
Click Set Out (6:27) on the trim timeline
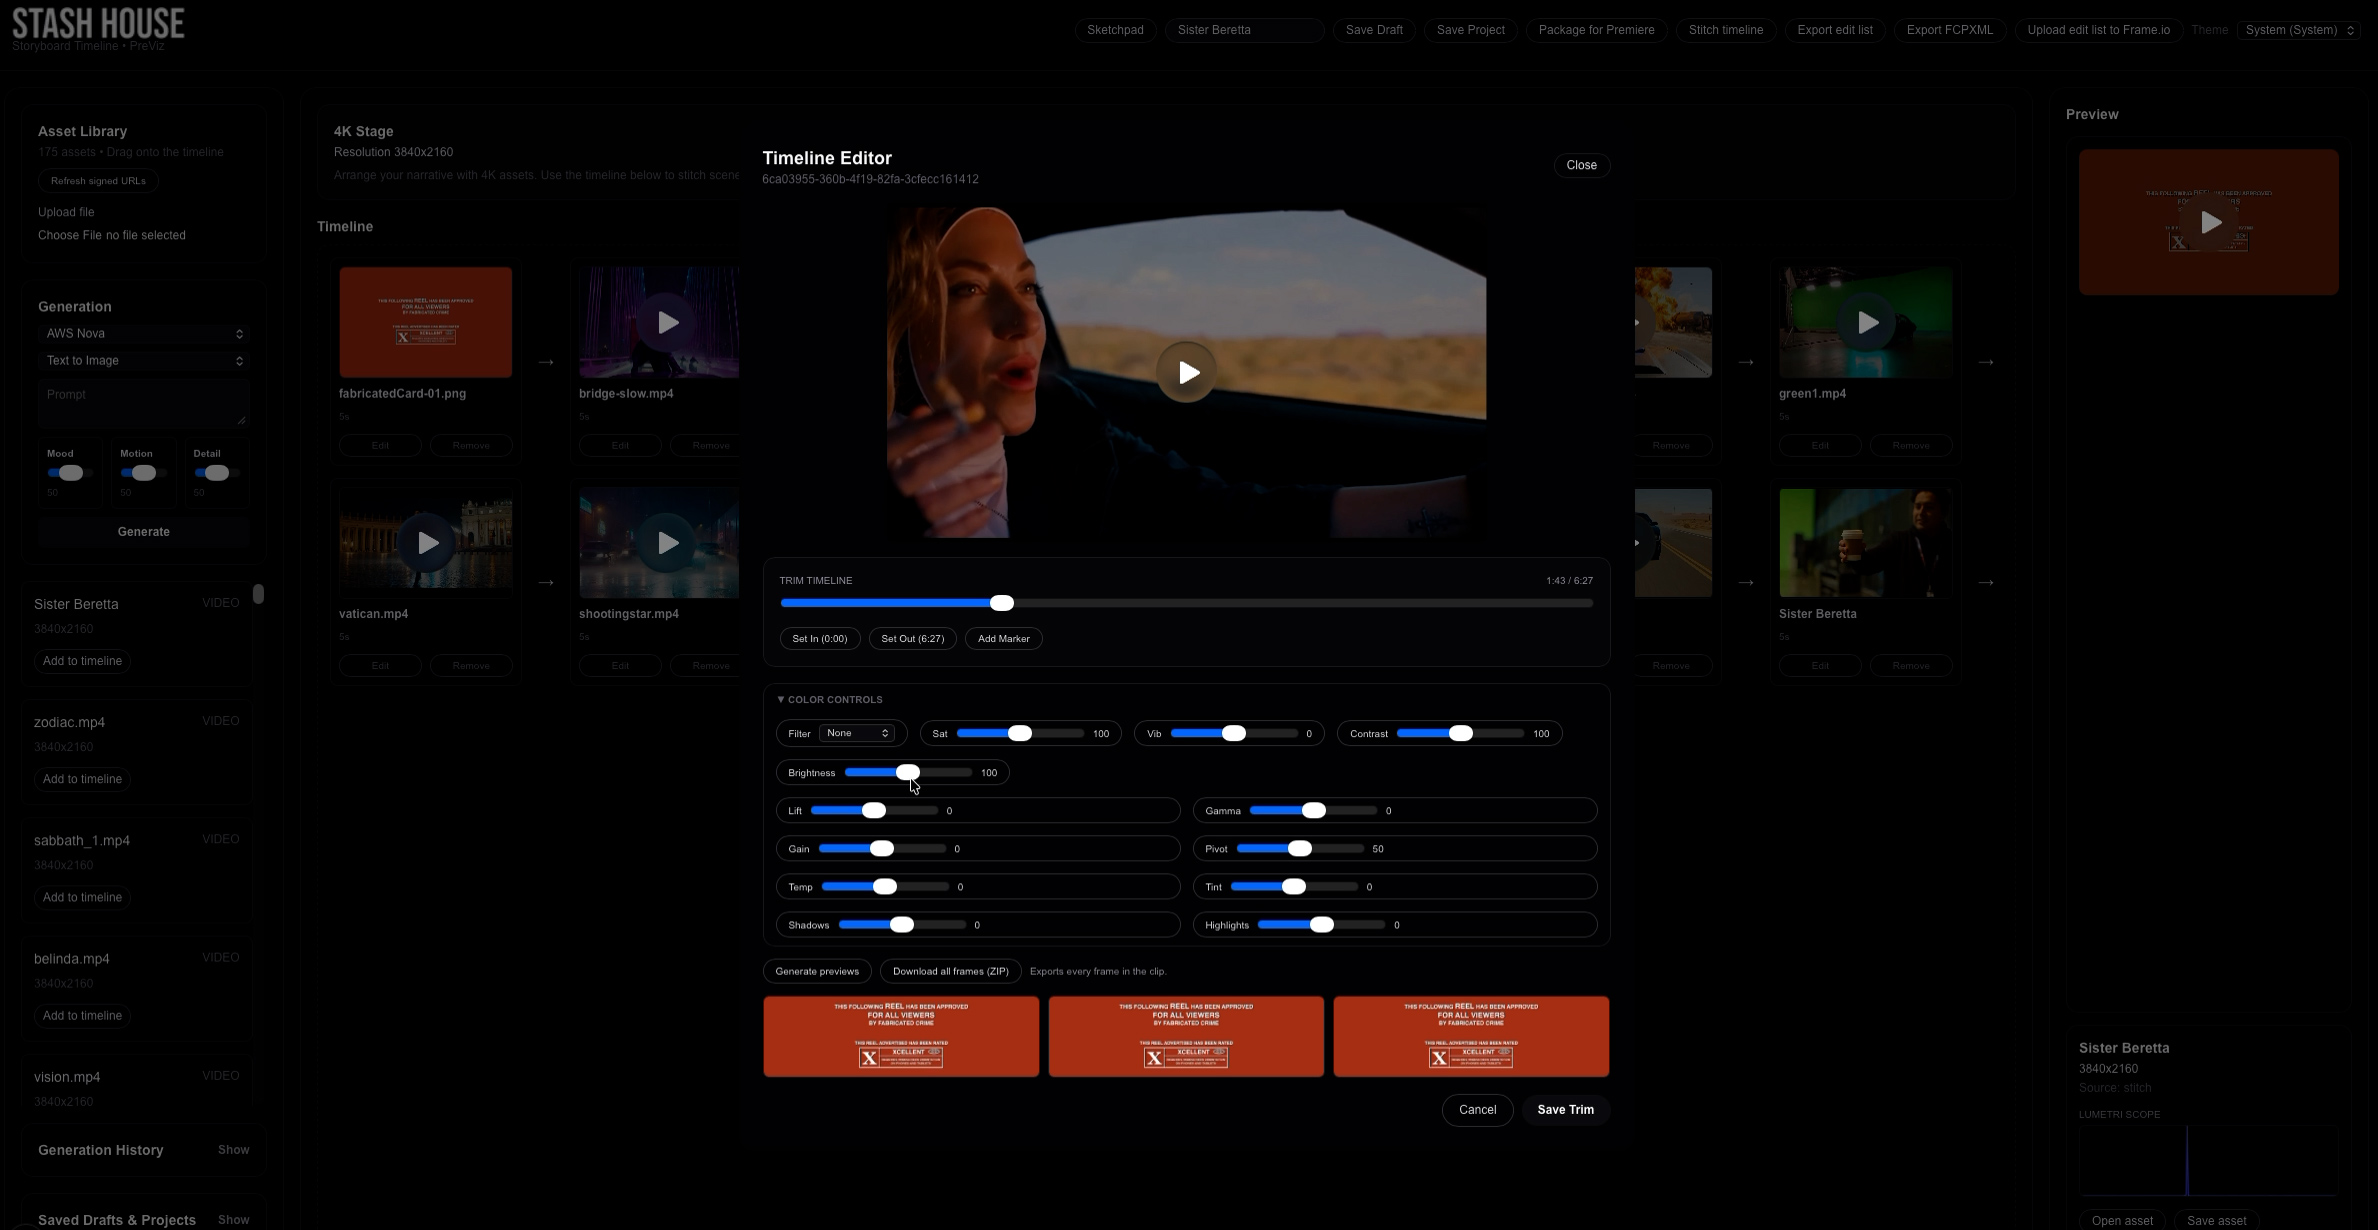click(x=911, y=638)
